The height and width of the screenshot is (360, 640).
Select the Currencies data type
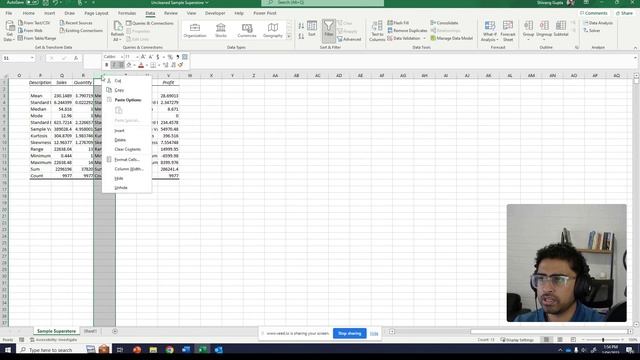point(247,31)
